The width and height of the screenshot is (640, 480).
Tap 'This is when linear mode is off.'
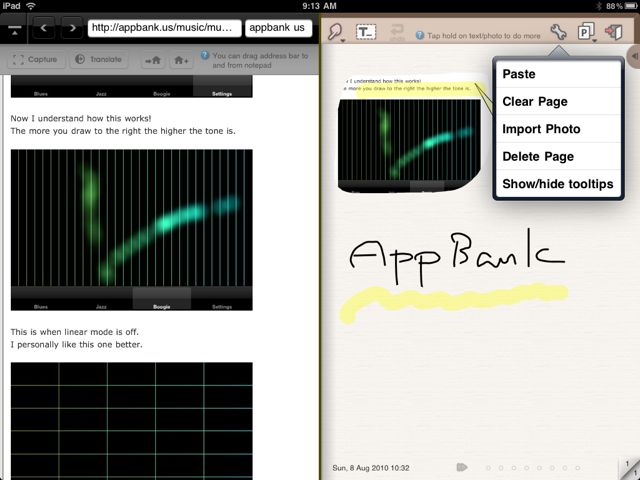click(x=75, y=332)
